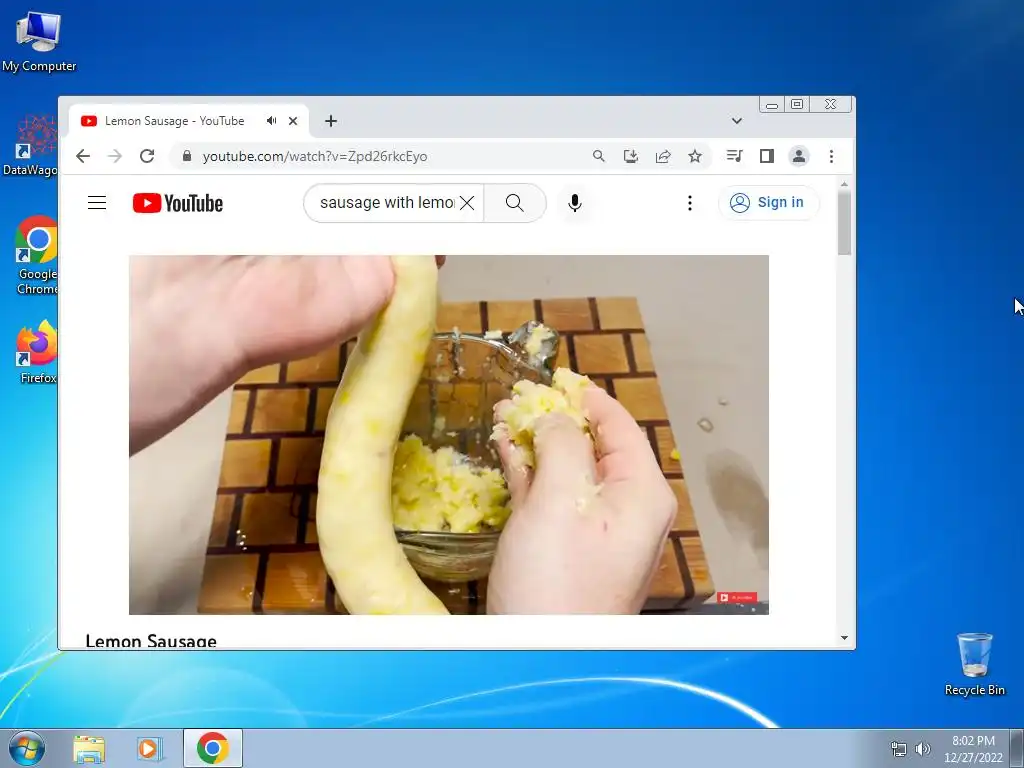1024x768 pixels.
Task: Click the scrollbar down arrow
Action: pos(844,638)
